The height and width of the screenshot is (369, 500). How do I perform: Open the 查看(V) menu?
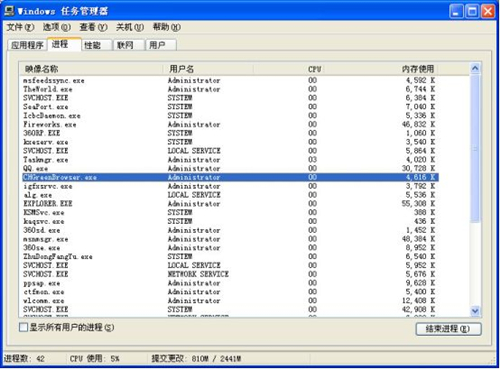coord(93,27)
